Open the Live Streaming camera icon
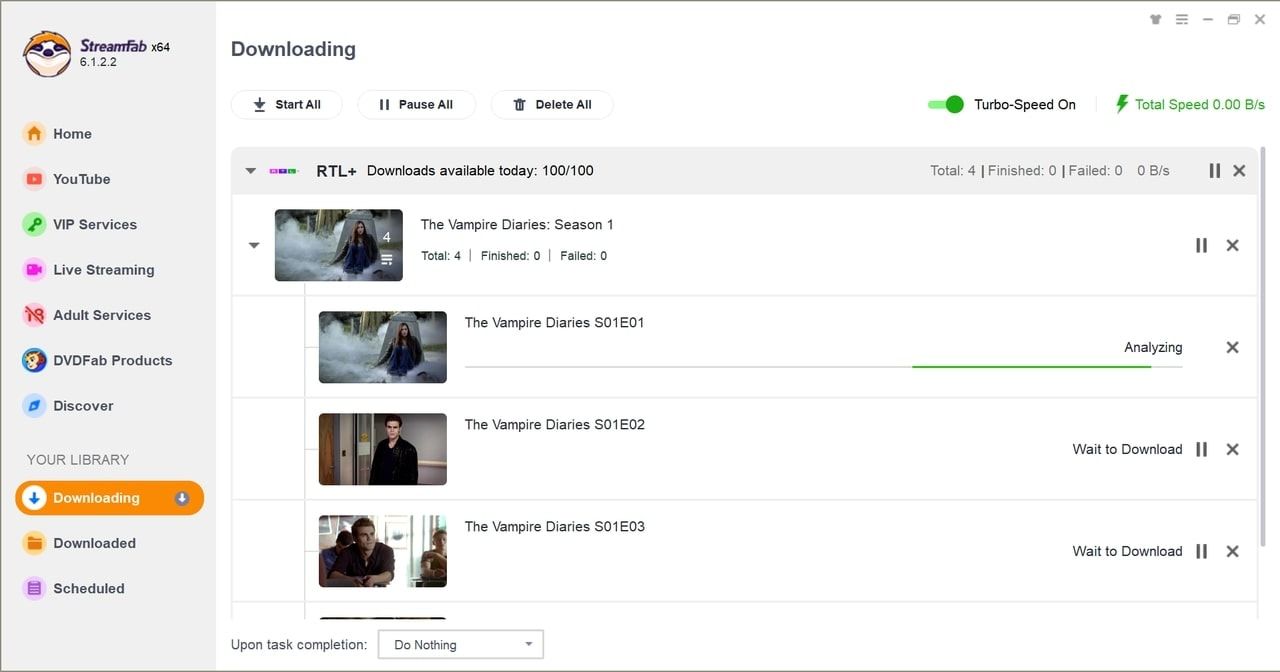Screen dimensions: 1280x672 click(x=34, y=269)
